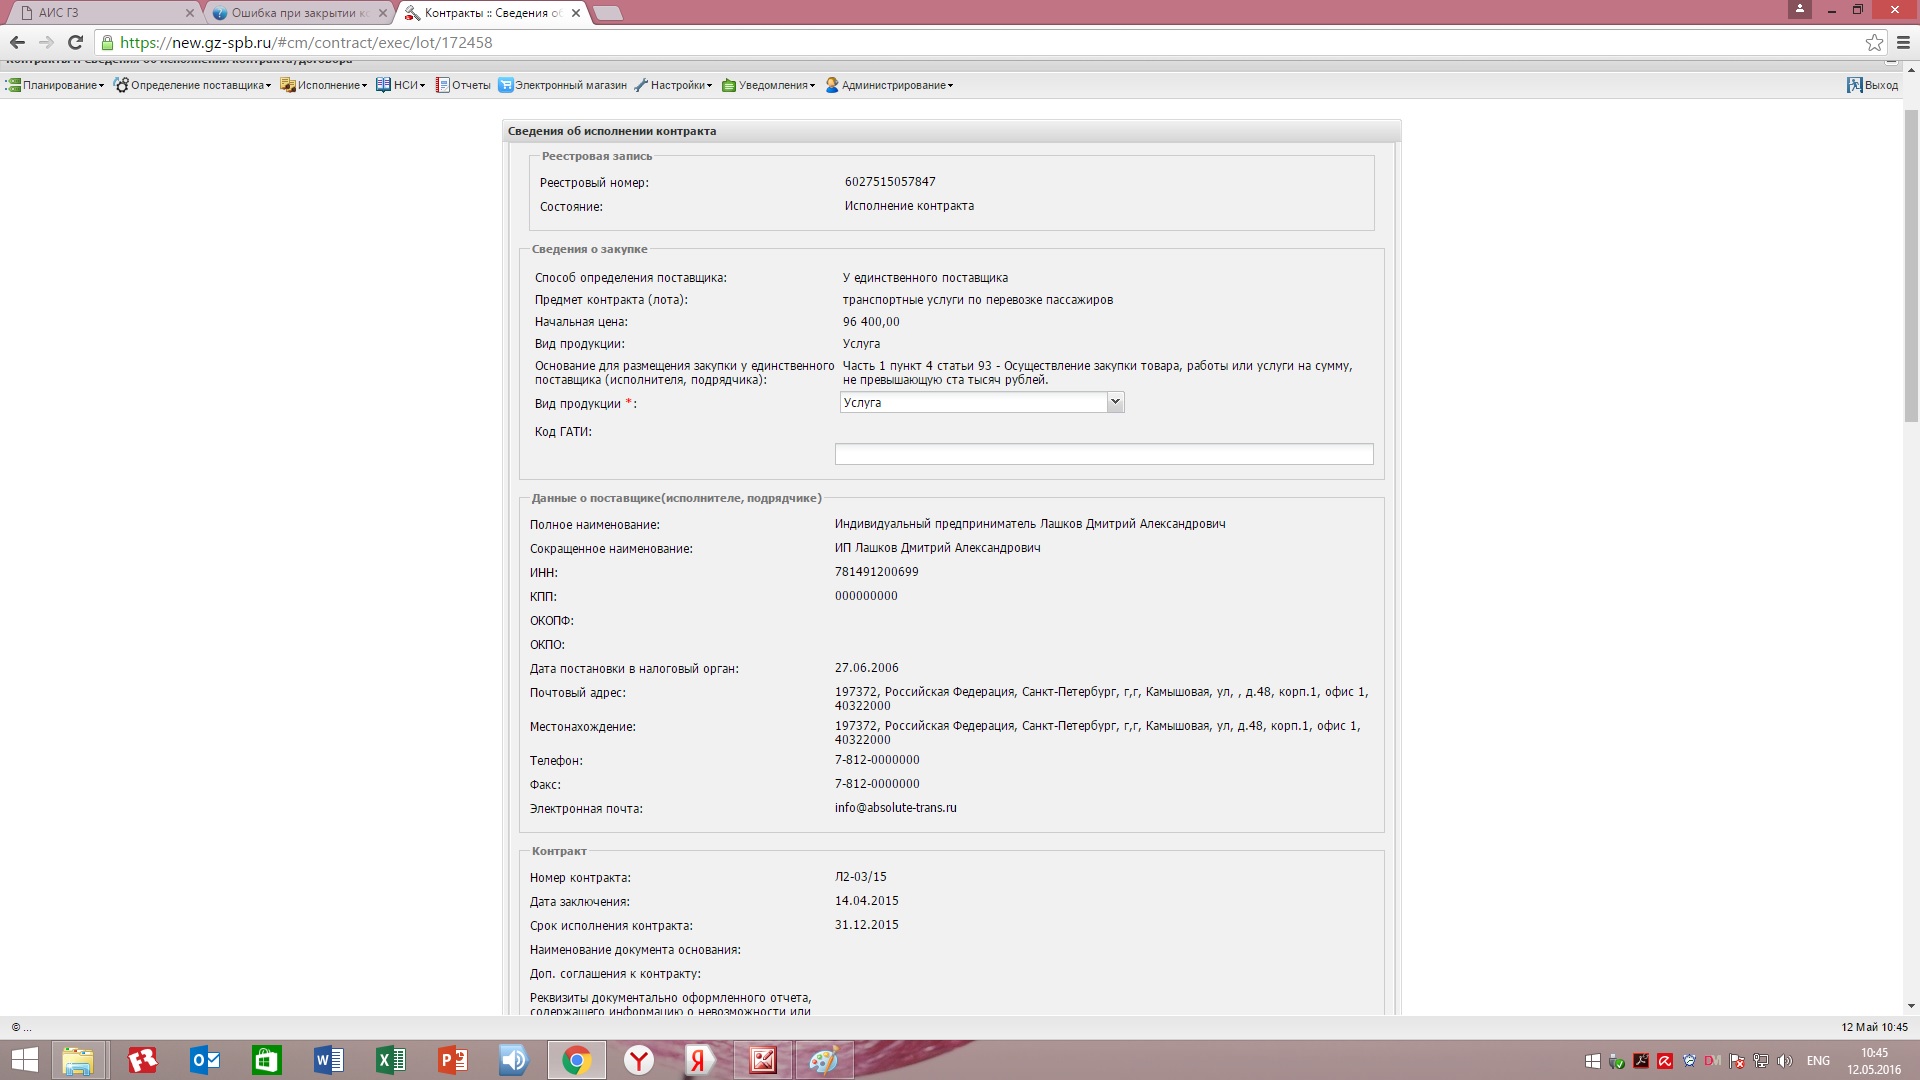This screenshot has width=1920, height=1080.
Task: Expand the Вид продукции dropdown
Action: [1115, 402]
